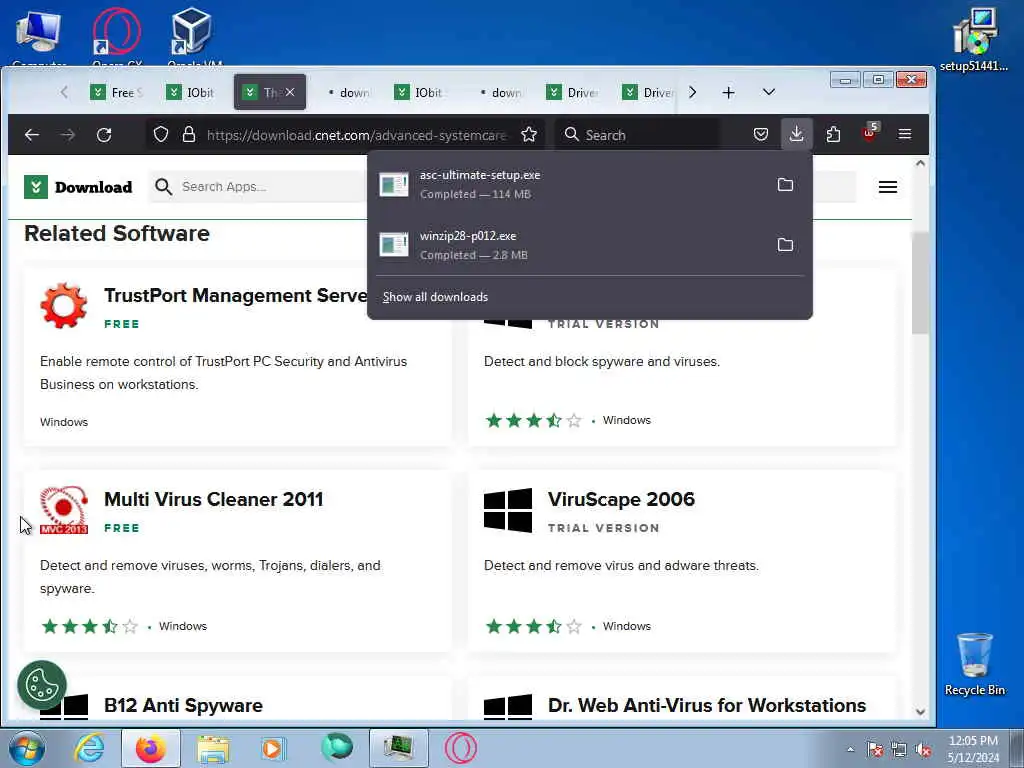This screenshot has height=768, width=1024.
Task: Click the URL address bar
Action: point(356,135)
